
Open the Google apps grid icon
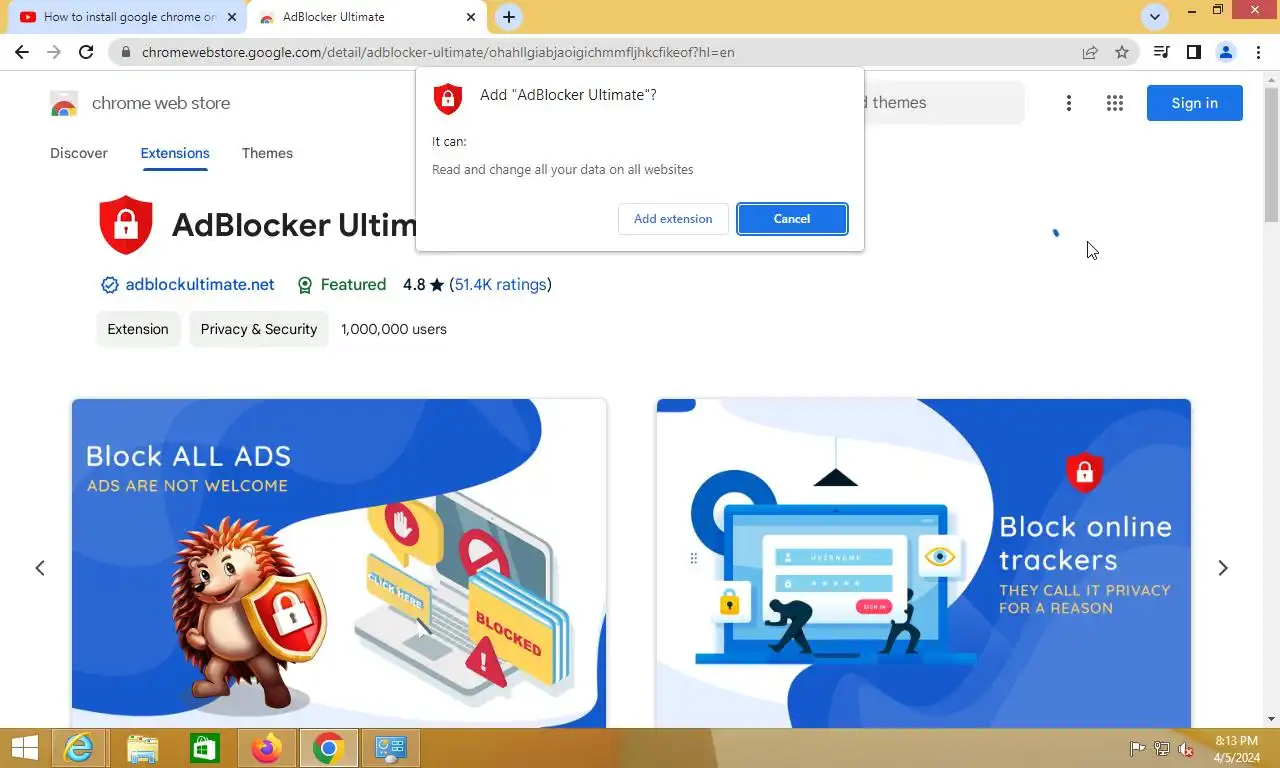coord(1115,103)
